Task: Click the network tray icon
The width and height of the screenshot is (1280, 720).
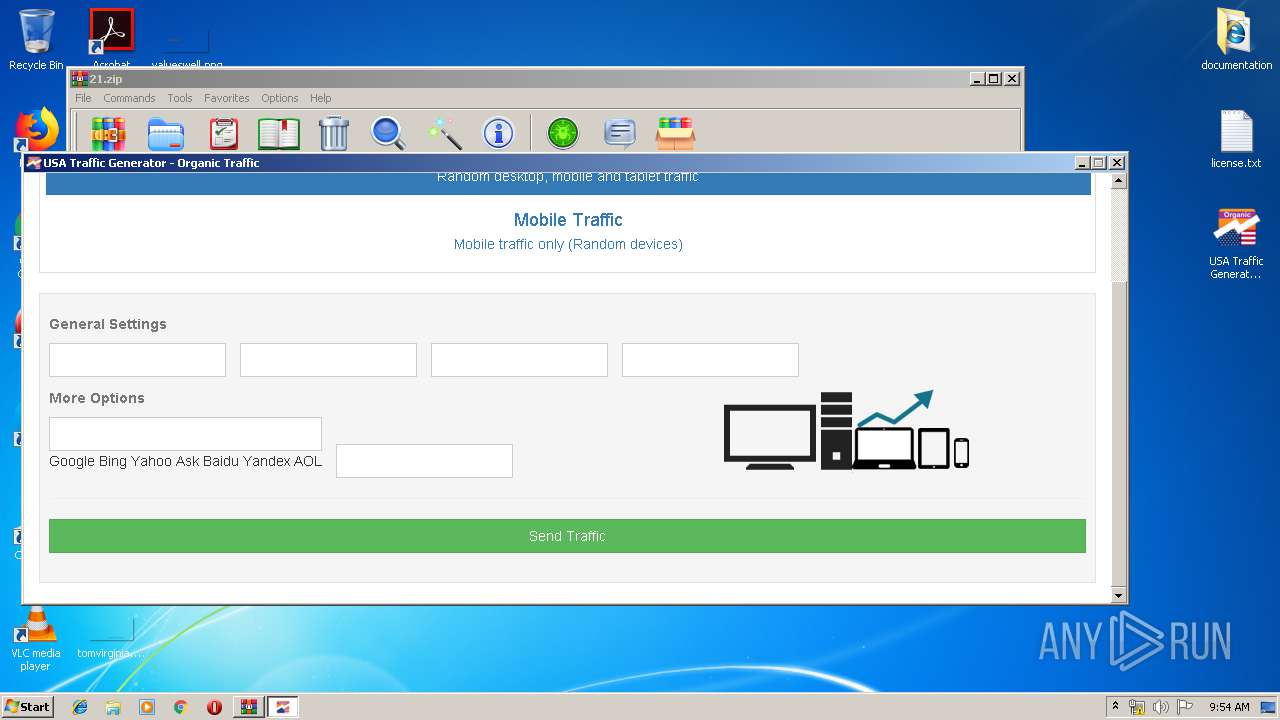Action: click(x=1137, y=707)
